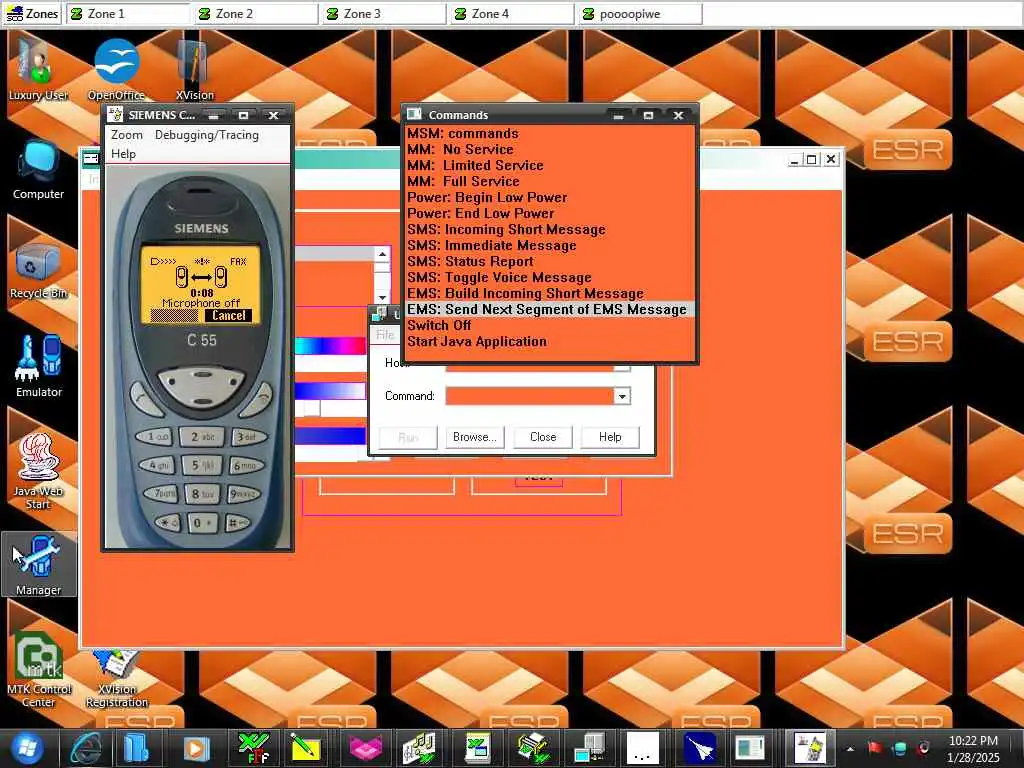This screenshot has height=768, width=1024.
Task: Click the blue paper plane taskbar icon
Action: 700,748
